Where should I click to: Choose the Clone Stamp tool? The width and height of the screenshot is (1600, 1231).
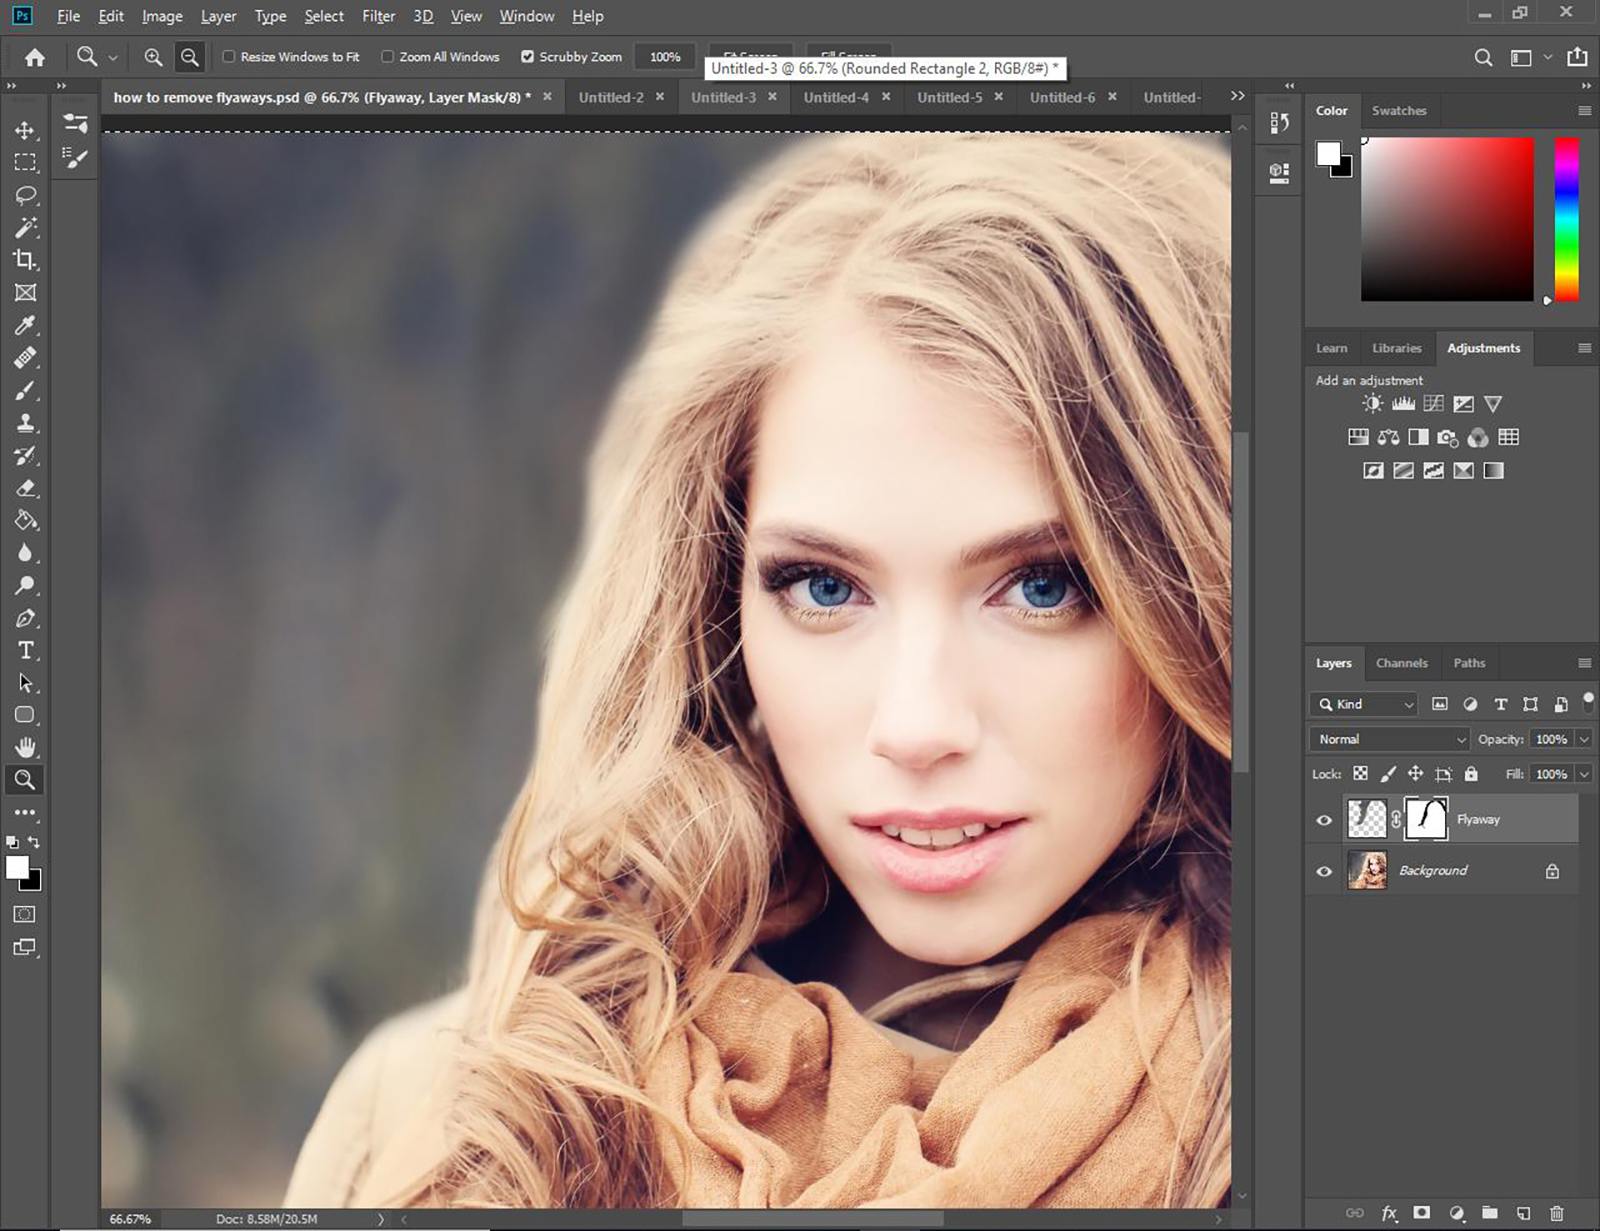(x=26, y=423)
